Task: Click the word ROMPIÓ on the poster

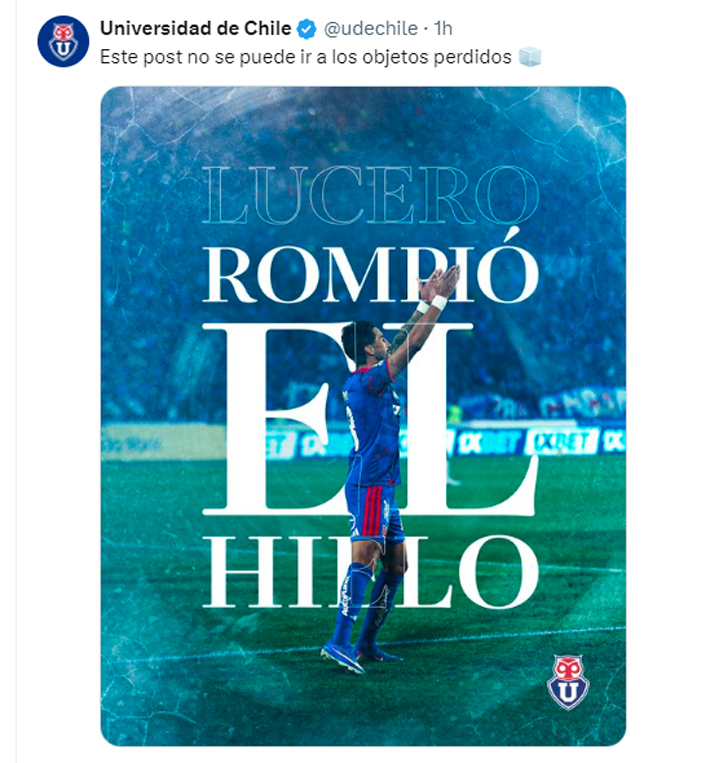Action: [x=371, y=270]
